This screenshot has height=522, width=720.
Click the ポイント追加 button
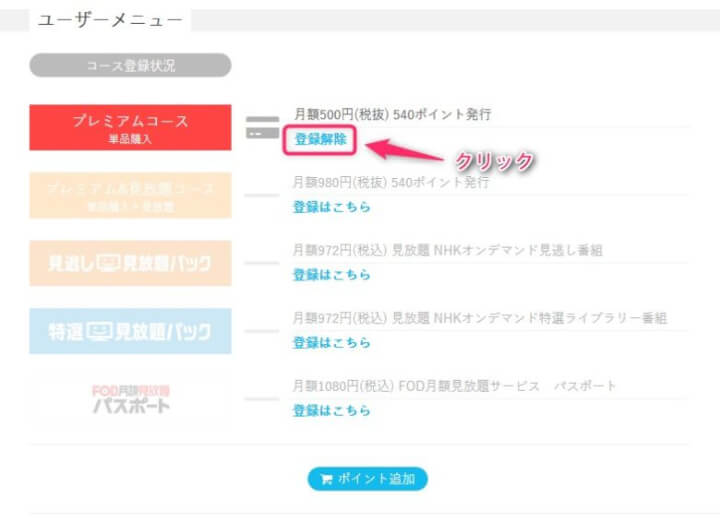367,479
